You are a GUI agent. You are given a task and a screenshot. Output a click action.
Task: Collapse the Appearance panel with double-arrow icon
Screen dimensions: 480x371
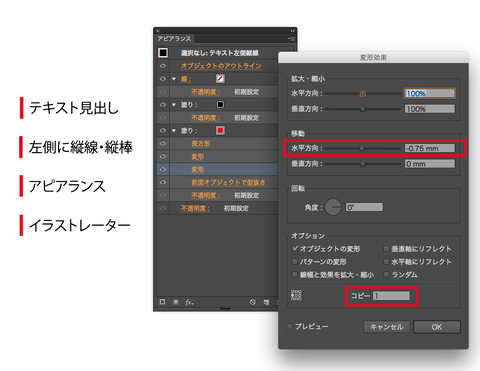(292, 31)
